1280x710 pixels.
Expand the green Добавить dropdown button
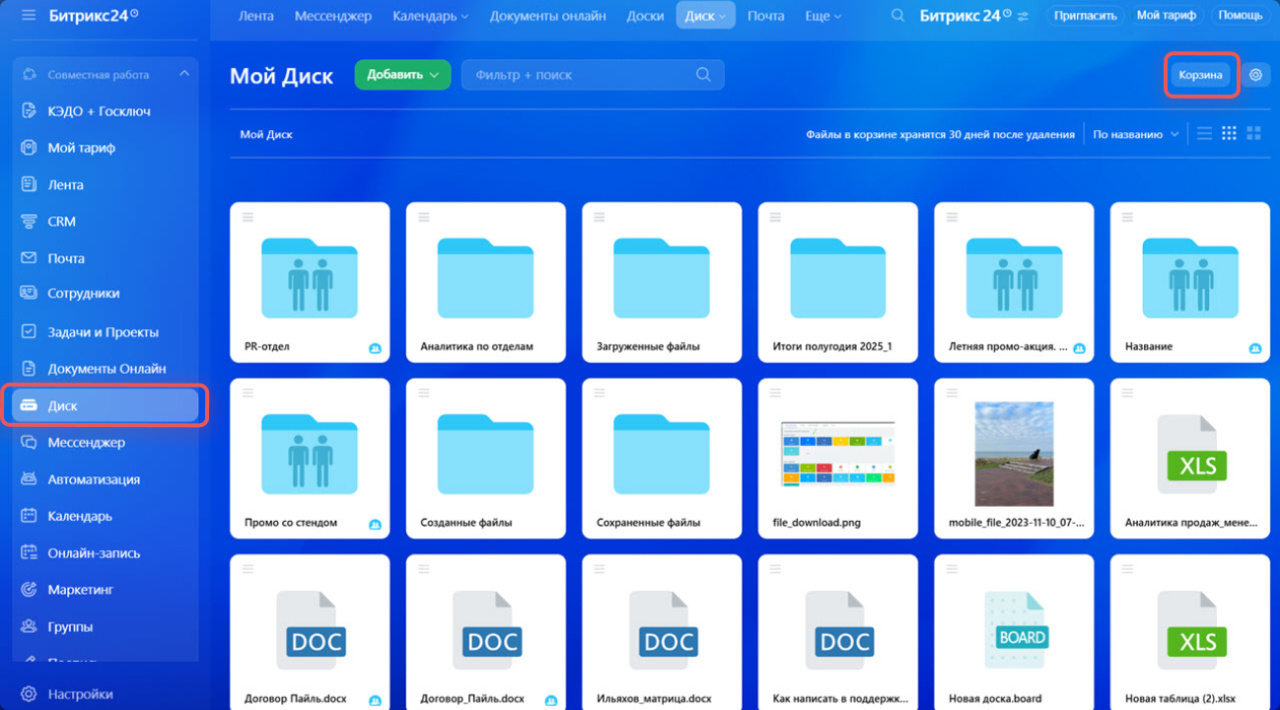click(403, 75)
